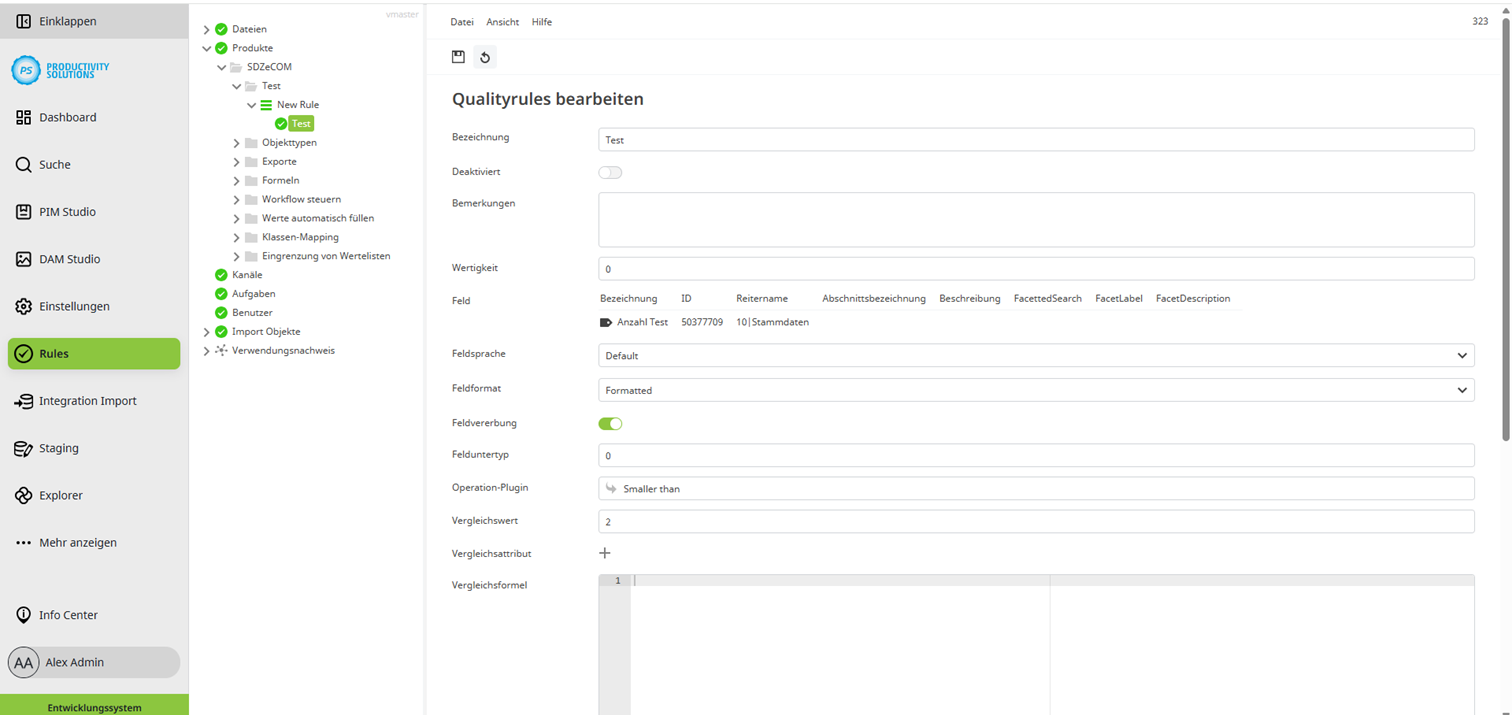Click the Vergleichswert input field

pos(1035,522)
